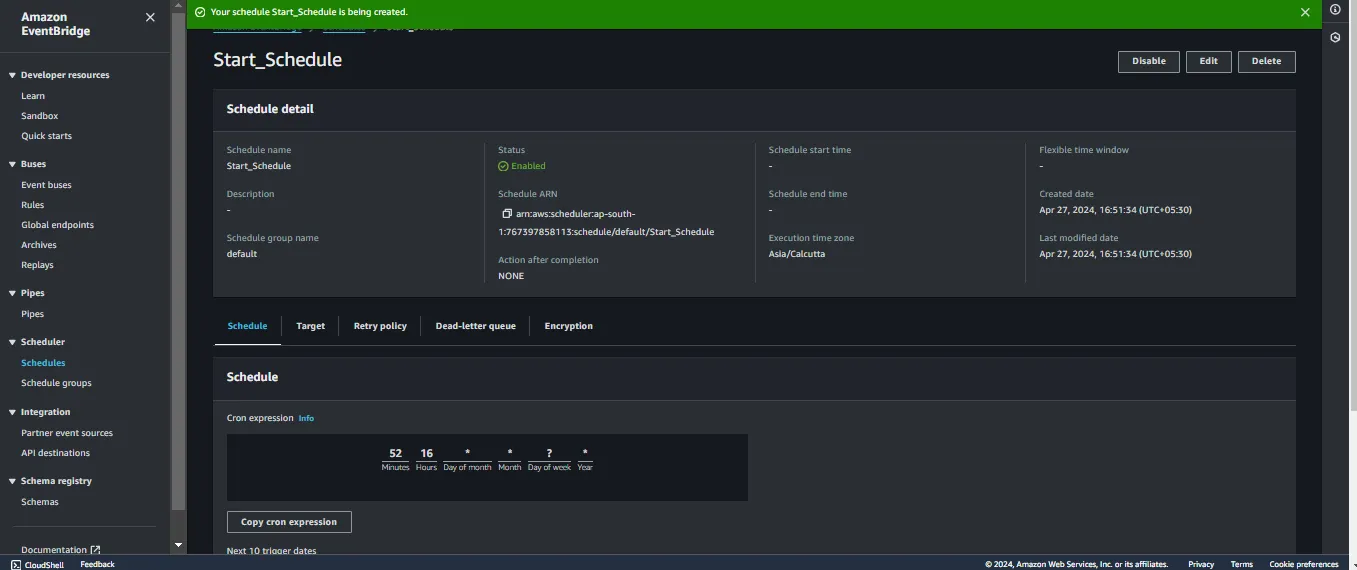
Task: Close the Amazon EventBridge navigation panel
Action: [x=150, y=17]
